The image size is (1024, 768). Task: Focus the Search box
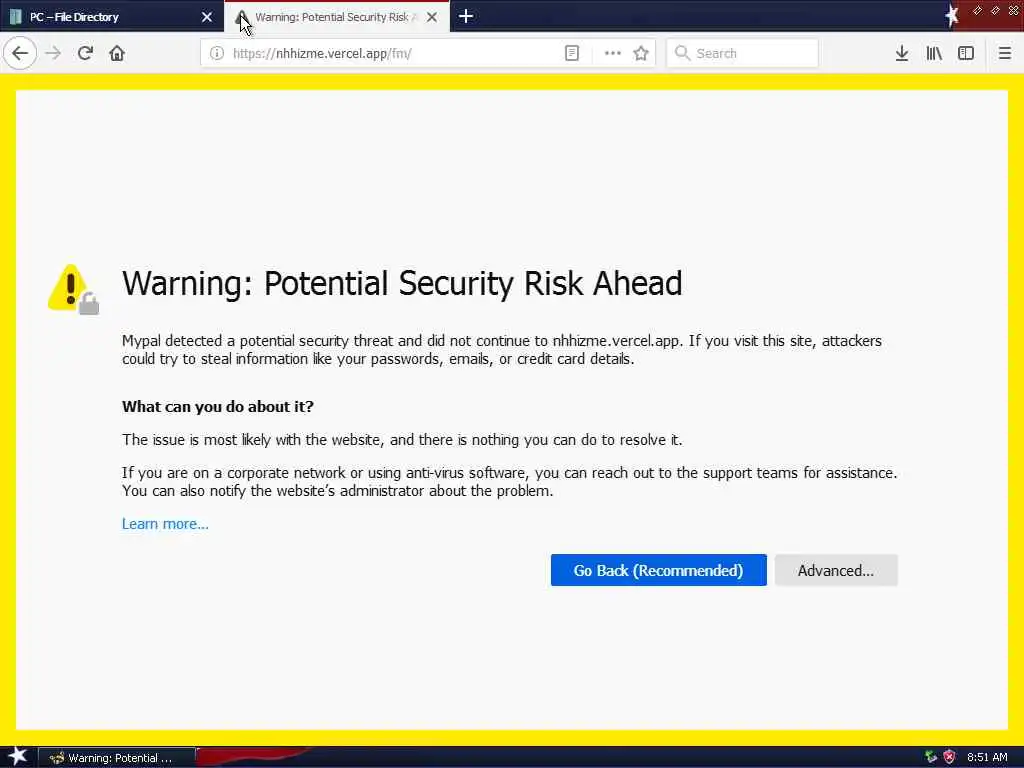coord(742,53)
